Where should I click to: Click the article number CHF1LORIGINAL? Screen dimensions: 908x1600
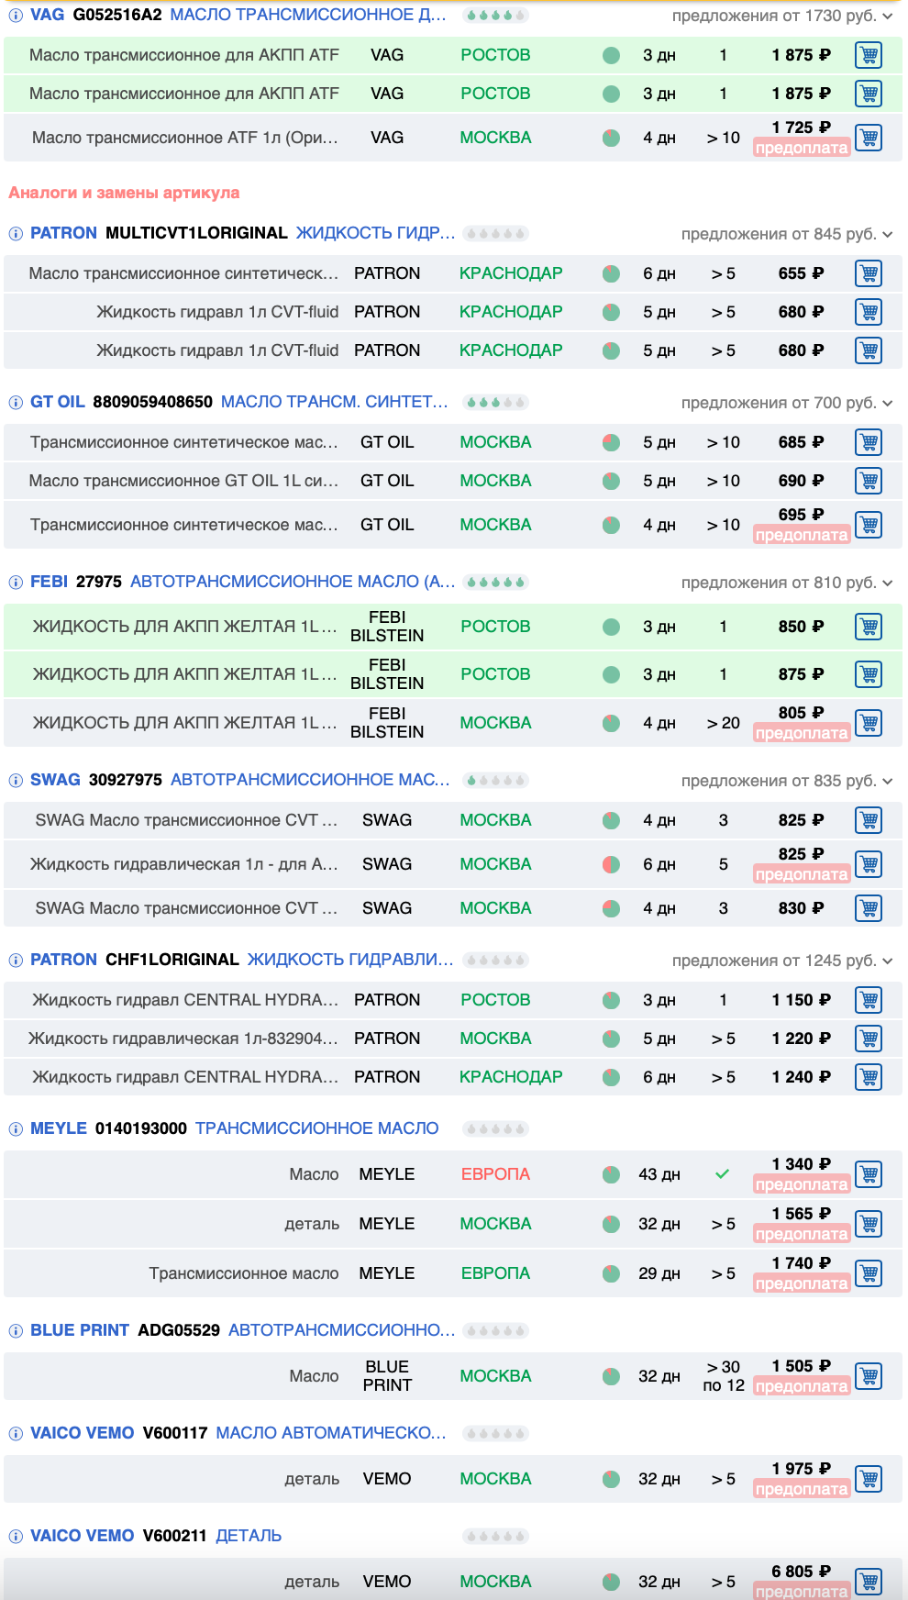(172, 960)
